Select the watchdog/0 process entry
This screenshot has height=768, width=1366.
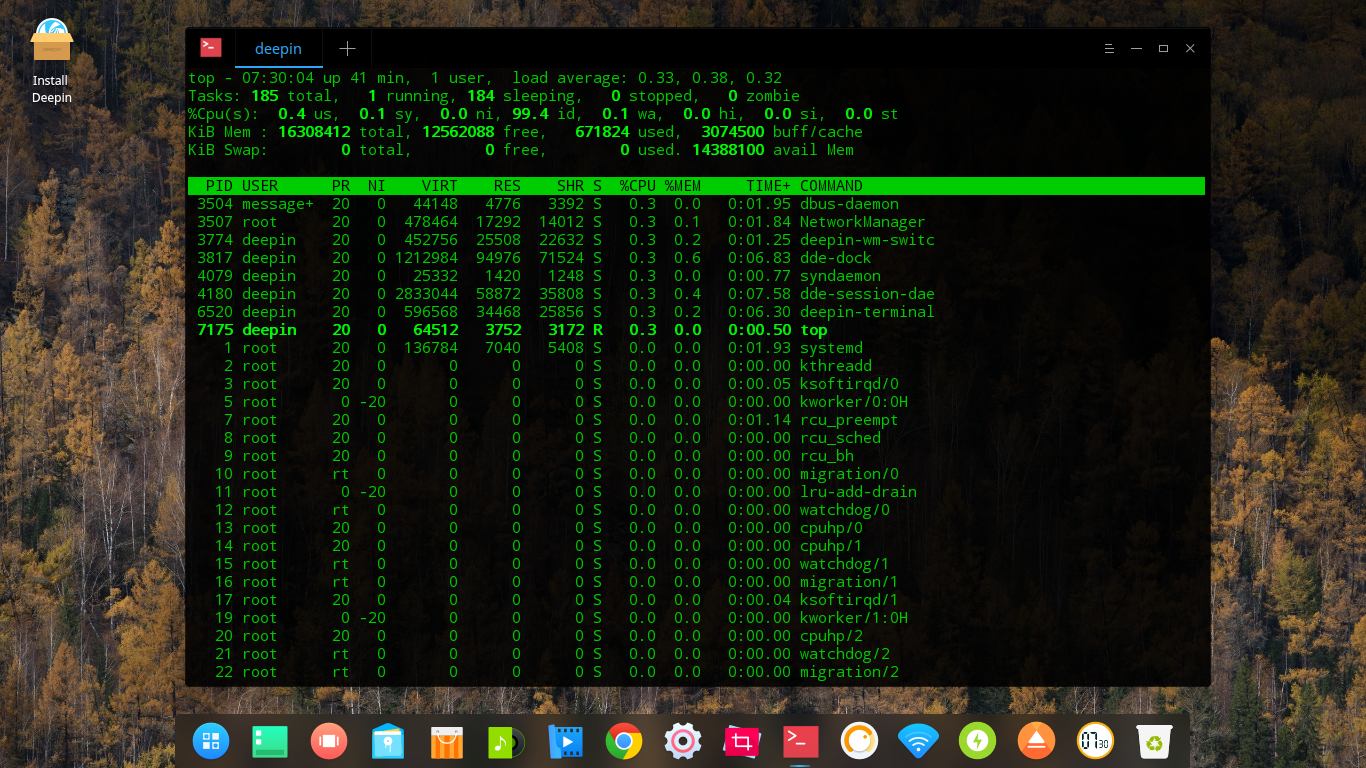pos(696,510)
